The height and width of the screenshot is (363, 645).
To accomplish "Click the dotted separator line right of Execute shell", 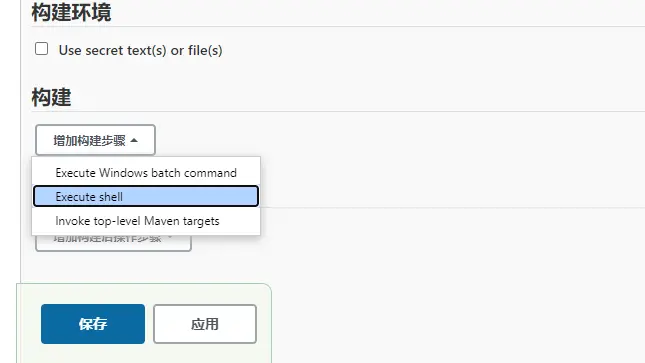I will point(452,208).
